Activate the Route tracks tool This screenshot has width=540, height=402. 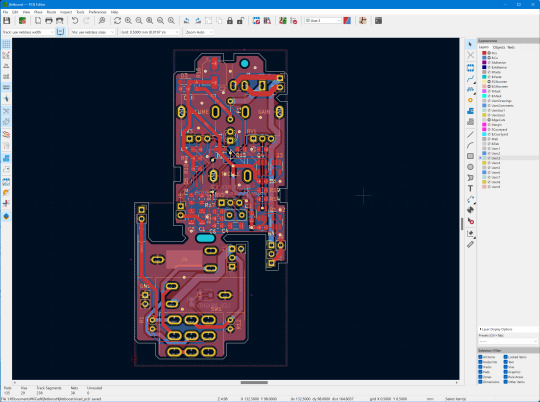click(x=470, y=79)
